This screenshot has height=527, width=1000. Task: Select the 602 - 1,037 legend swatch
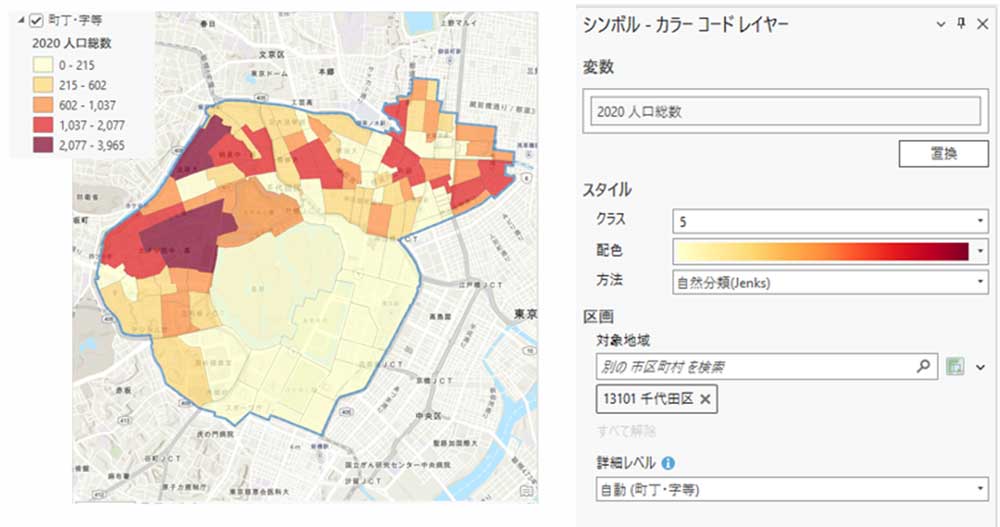point(45,106)
